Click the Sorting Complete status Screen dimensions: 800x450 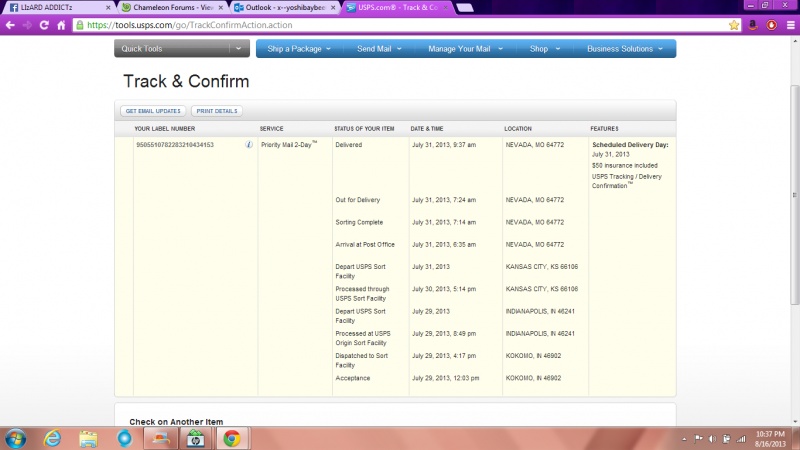tap(359, 222)
